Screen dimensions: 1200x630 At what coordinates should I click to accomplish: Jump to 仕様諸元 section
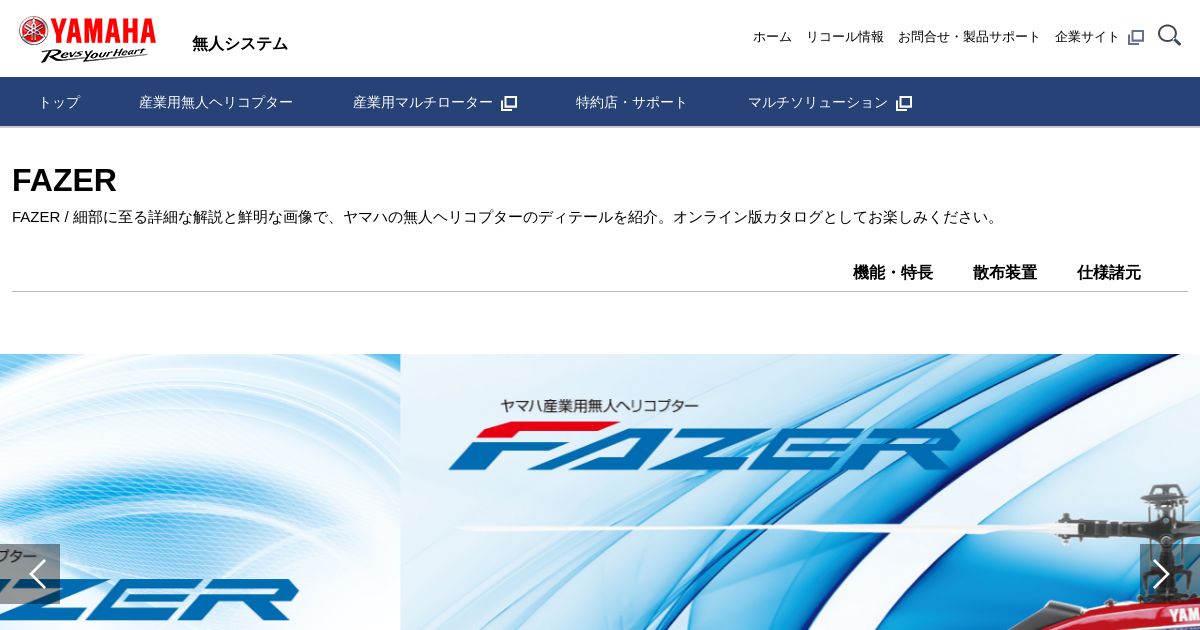[1109, 272]
